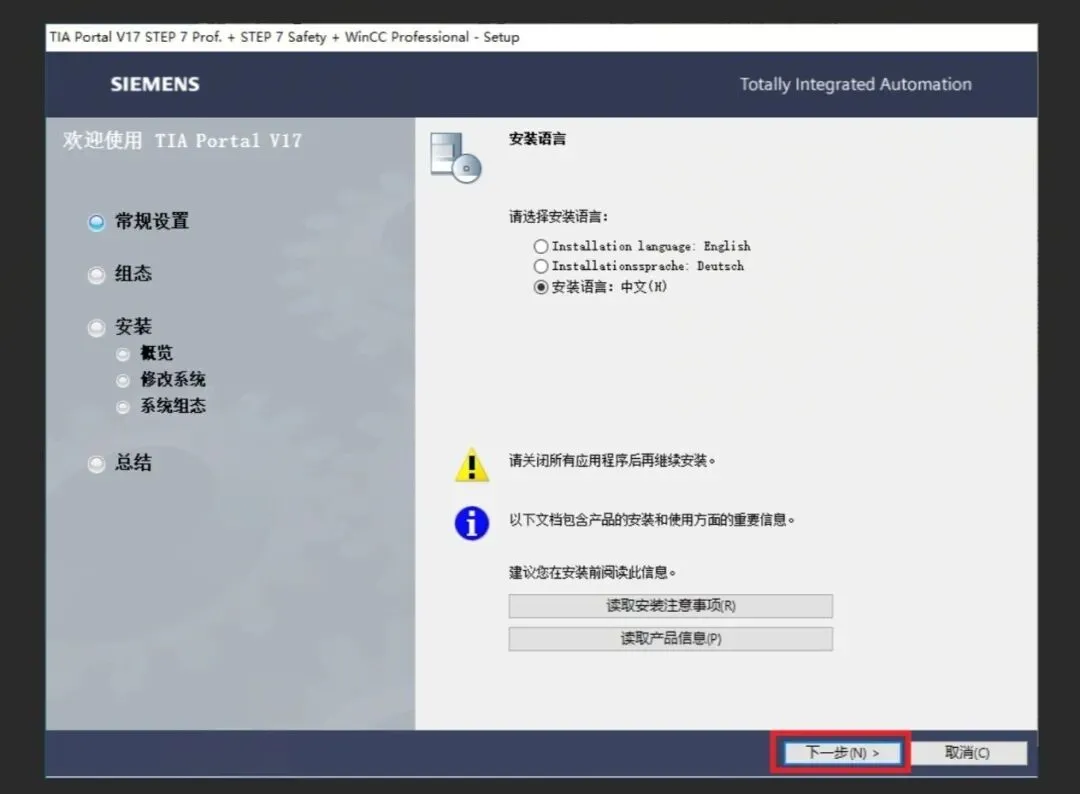Click the bullet beside 修改系统
The height and width of the screenshot is (794, 1080).
(123, 380)
